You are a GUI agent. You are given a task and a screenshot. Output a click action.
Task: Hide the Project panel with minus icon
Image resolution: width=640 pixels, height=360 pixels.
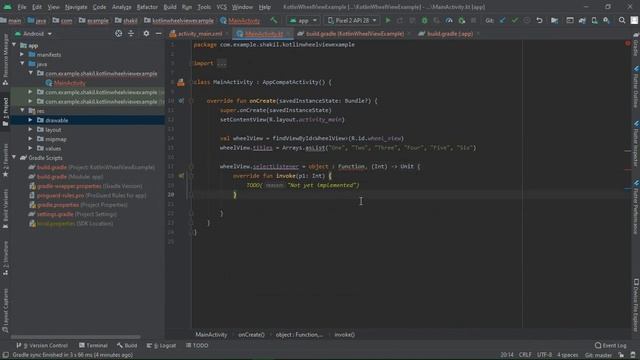(x=158, y=34)
